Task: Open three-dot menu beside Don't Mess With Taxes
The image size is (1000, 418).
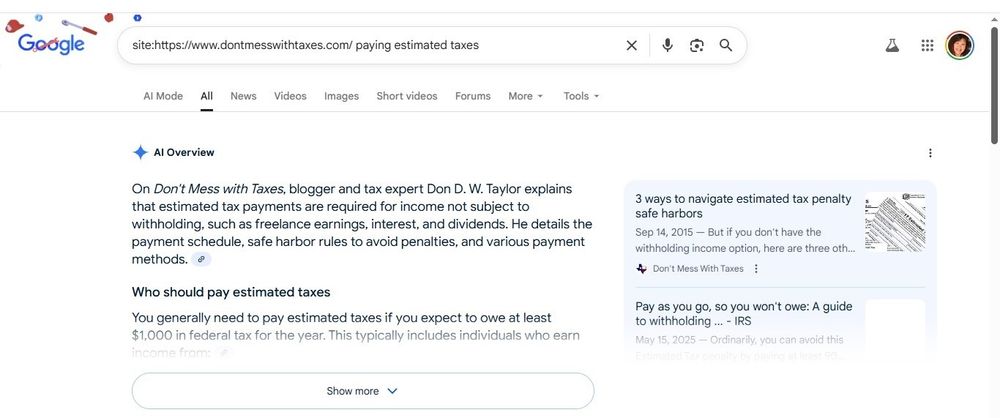Action: 756,269
